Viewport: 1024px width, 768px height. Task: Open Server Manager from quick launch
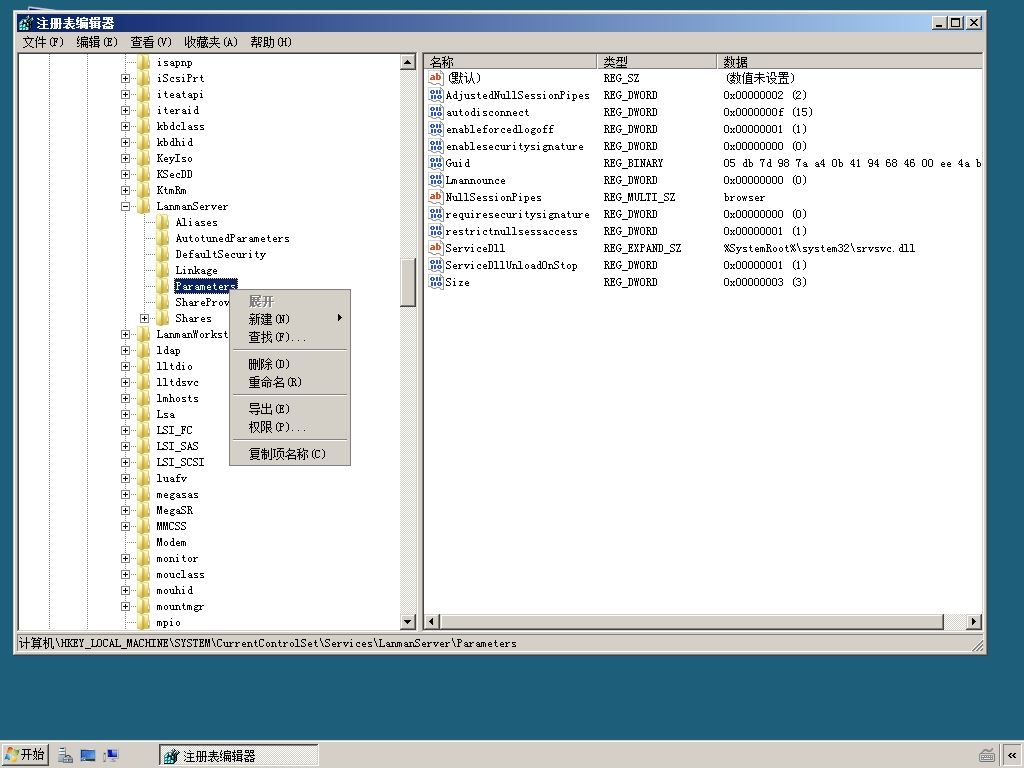pyautogui.click(x=65, y=756)
